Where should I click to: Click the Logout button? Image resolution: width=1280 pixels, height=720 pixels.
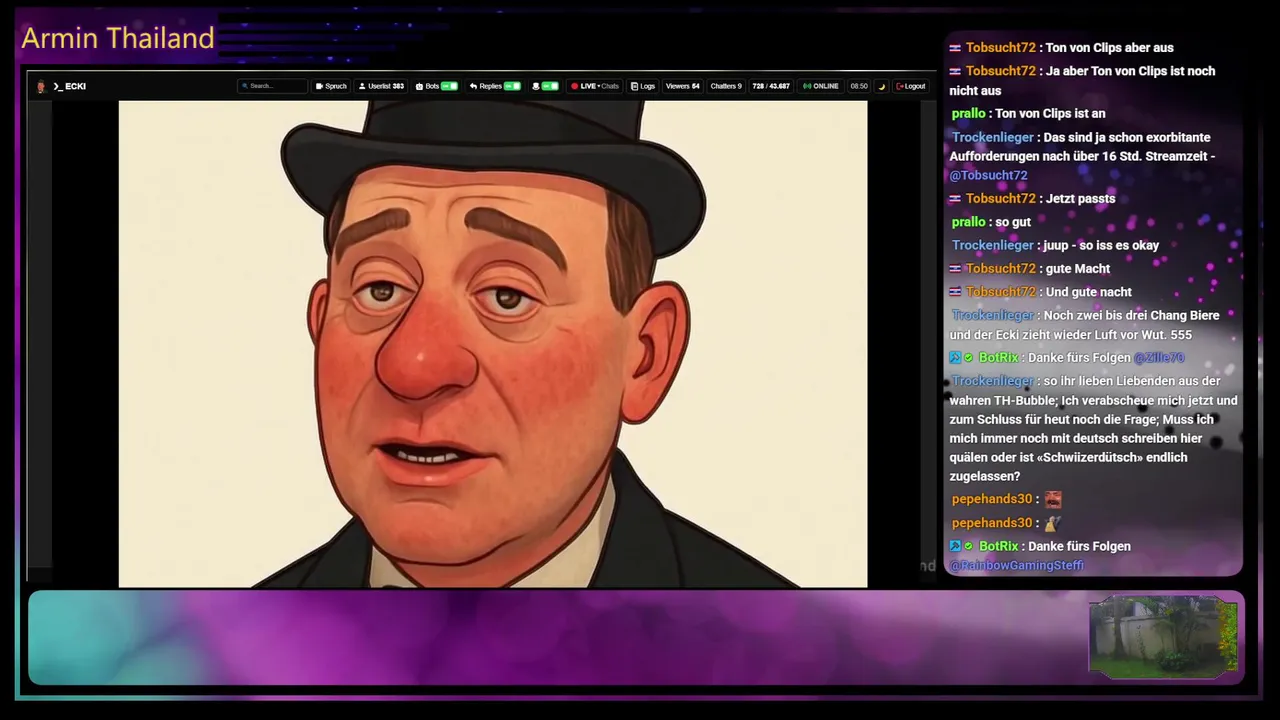[910, 86]
